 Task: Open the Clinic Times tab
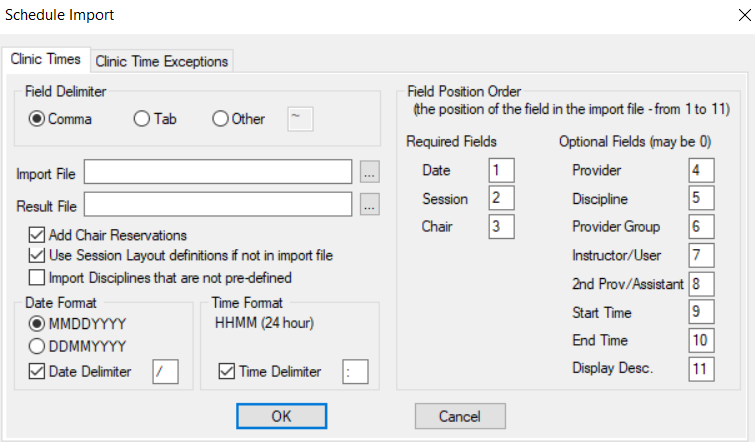(x=46, y=59)
